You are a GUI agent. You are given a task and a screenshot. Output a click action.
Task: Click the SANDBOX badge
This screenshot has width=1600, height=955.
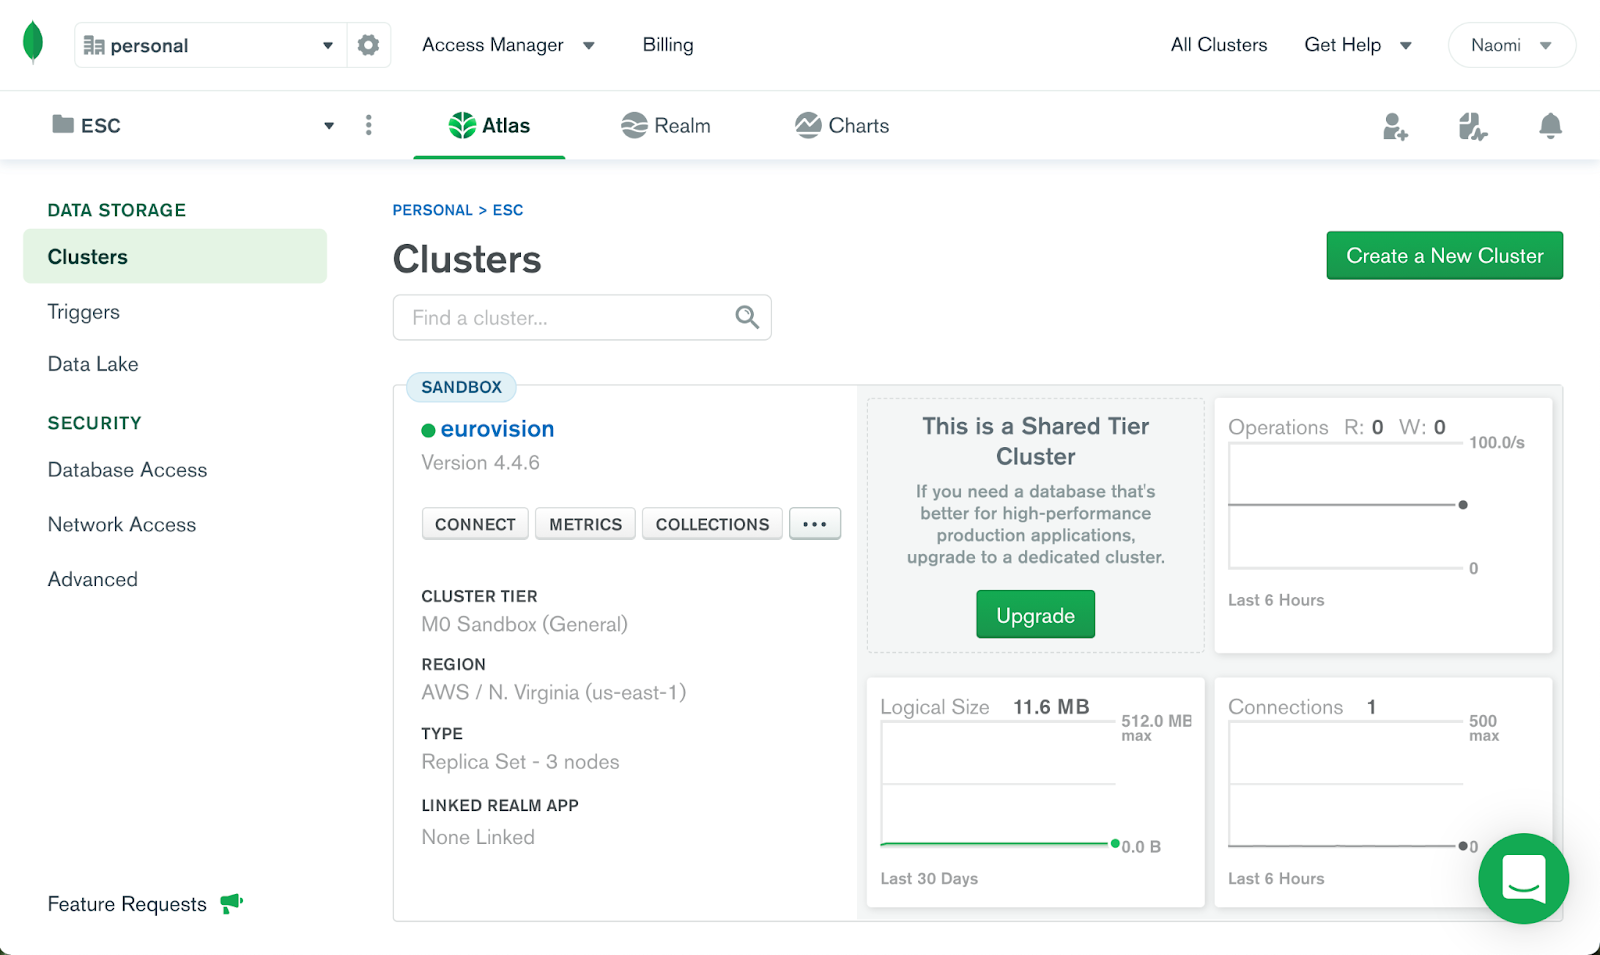(461, 387)
